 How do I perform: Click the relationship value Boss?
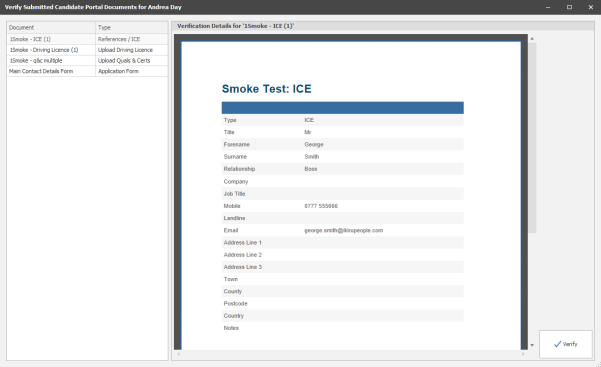point(310,169)
